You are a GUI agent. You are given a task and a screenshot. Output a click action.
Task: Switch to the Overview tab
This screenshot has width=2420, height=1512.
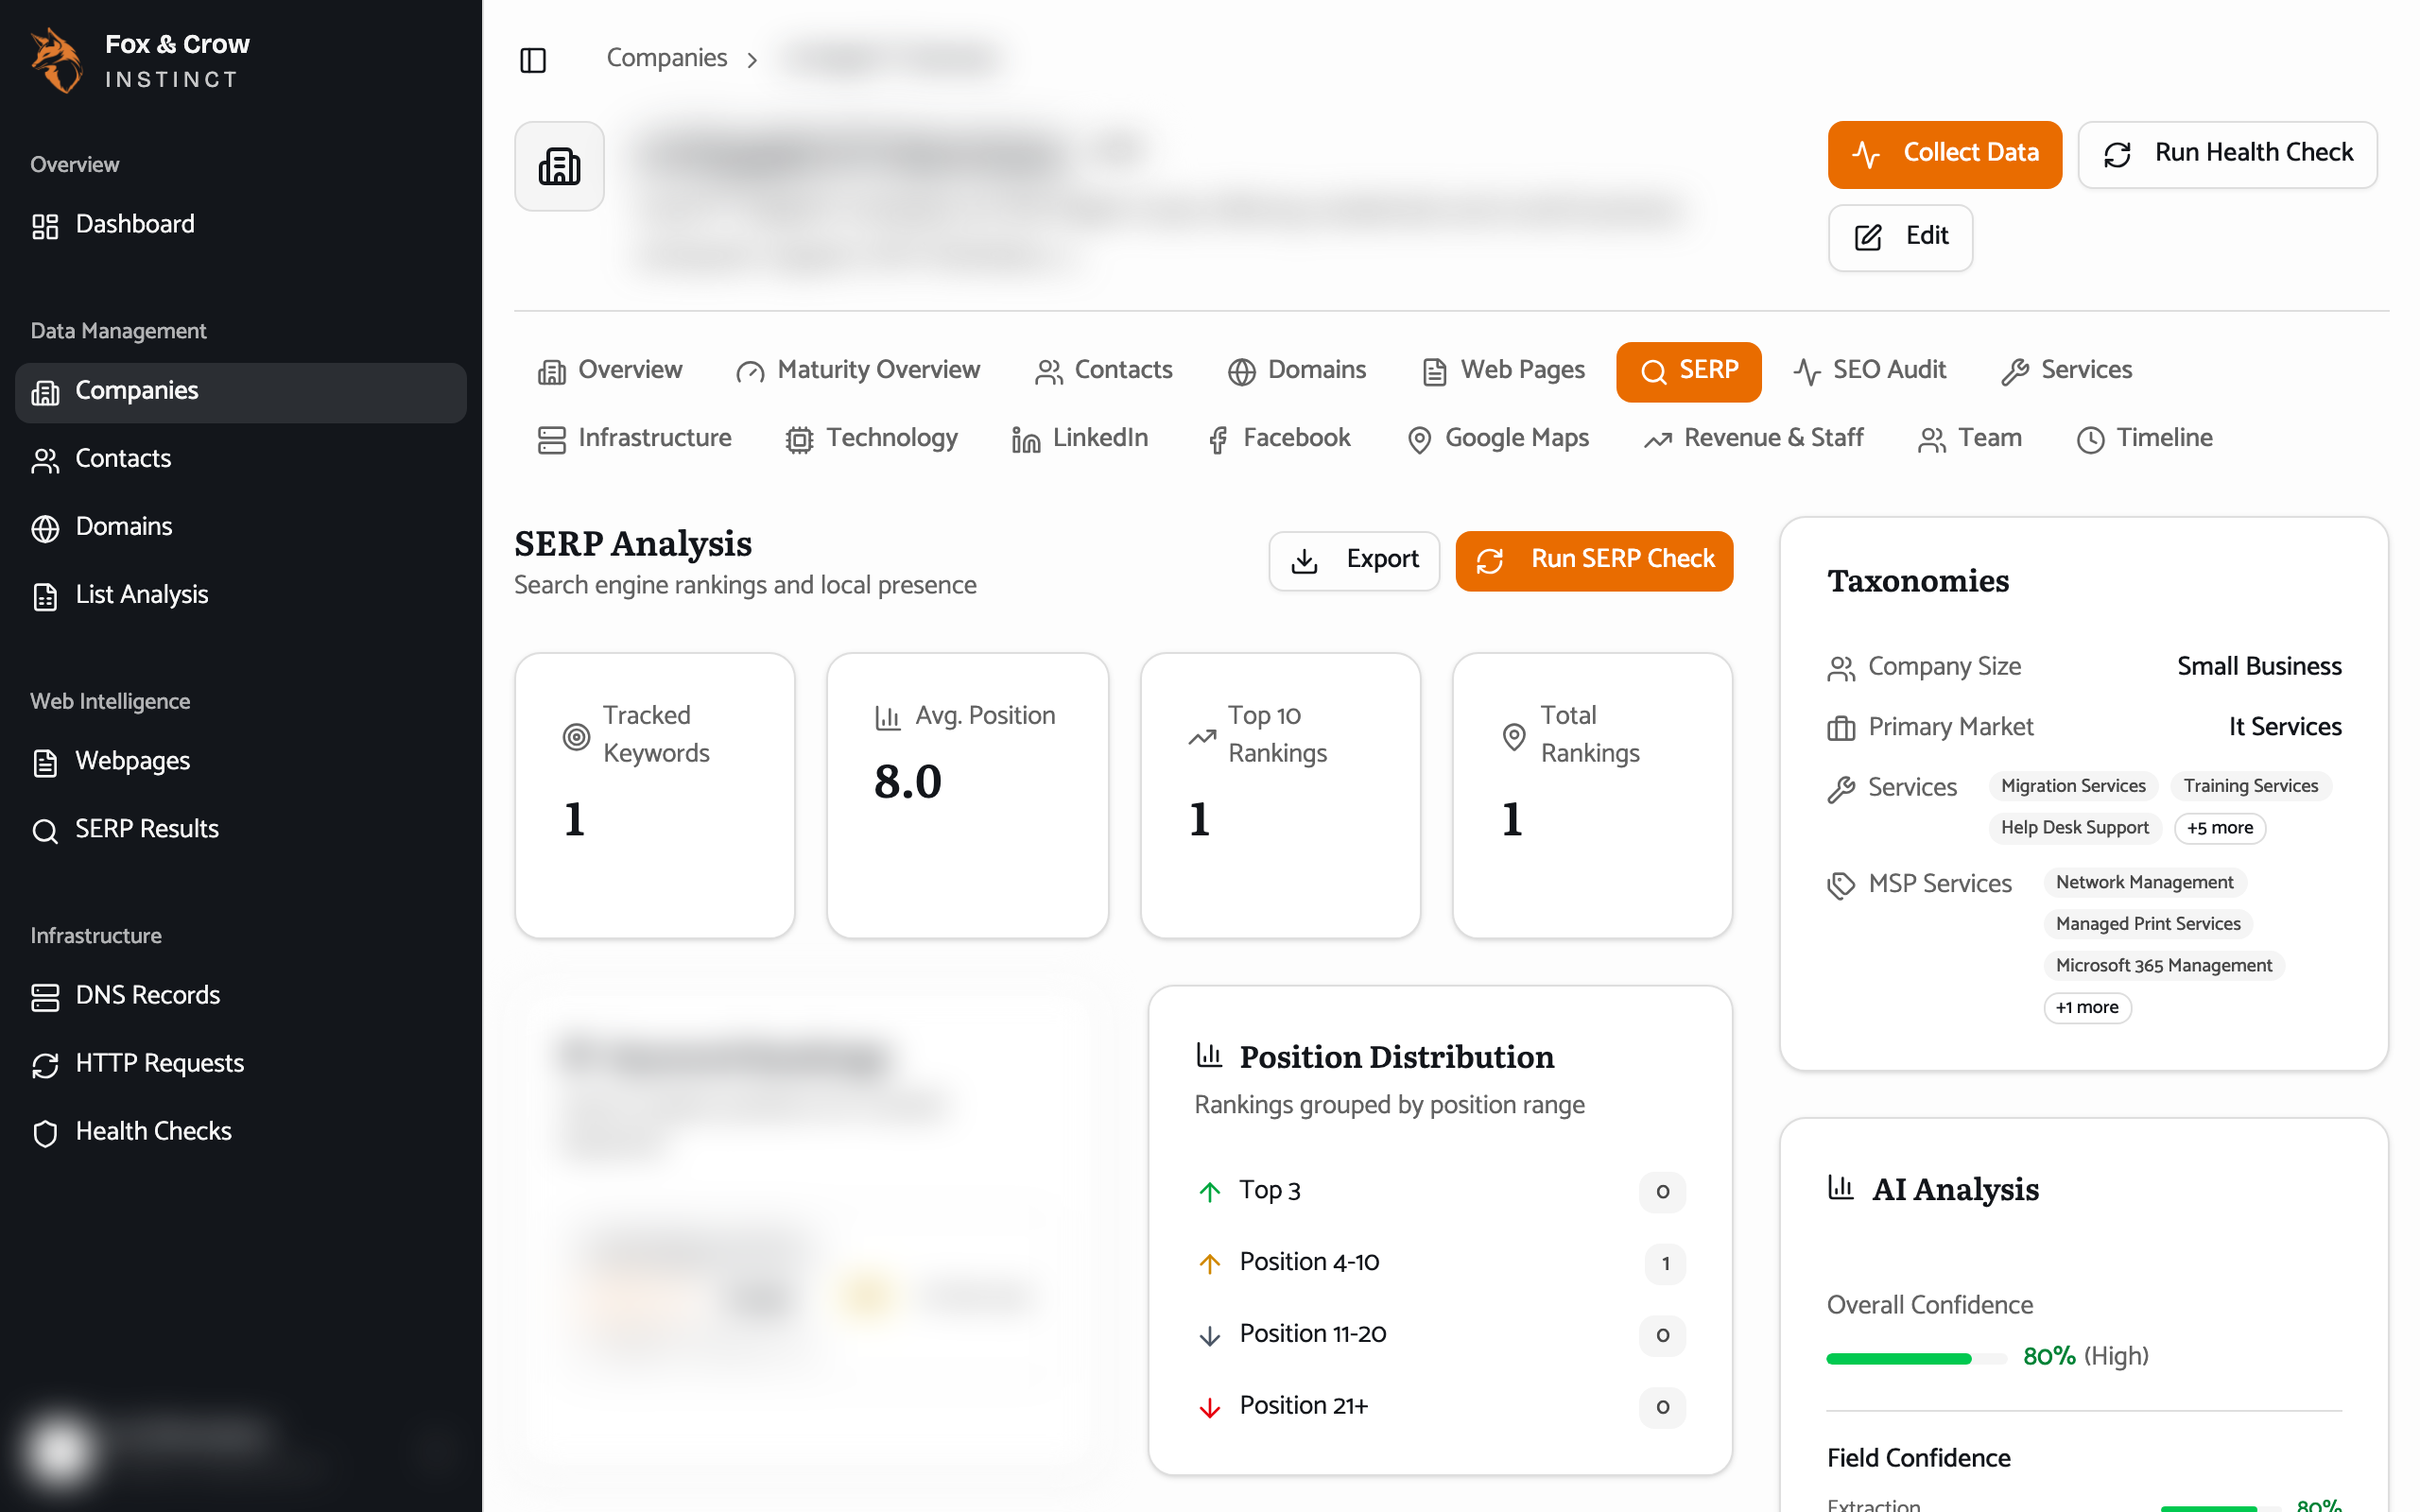[610, 371]
